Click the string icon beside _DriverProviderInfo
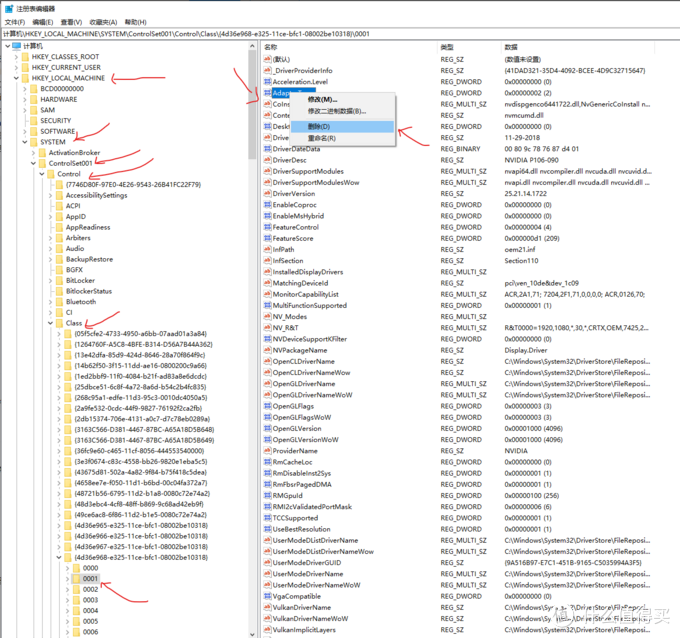The image size is (680, 638). [x=268, y=70]
